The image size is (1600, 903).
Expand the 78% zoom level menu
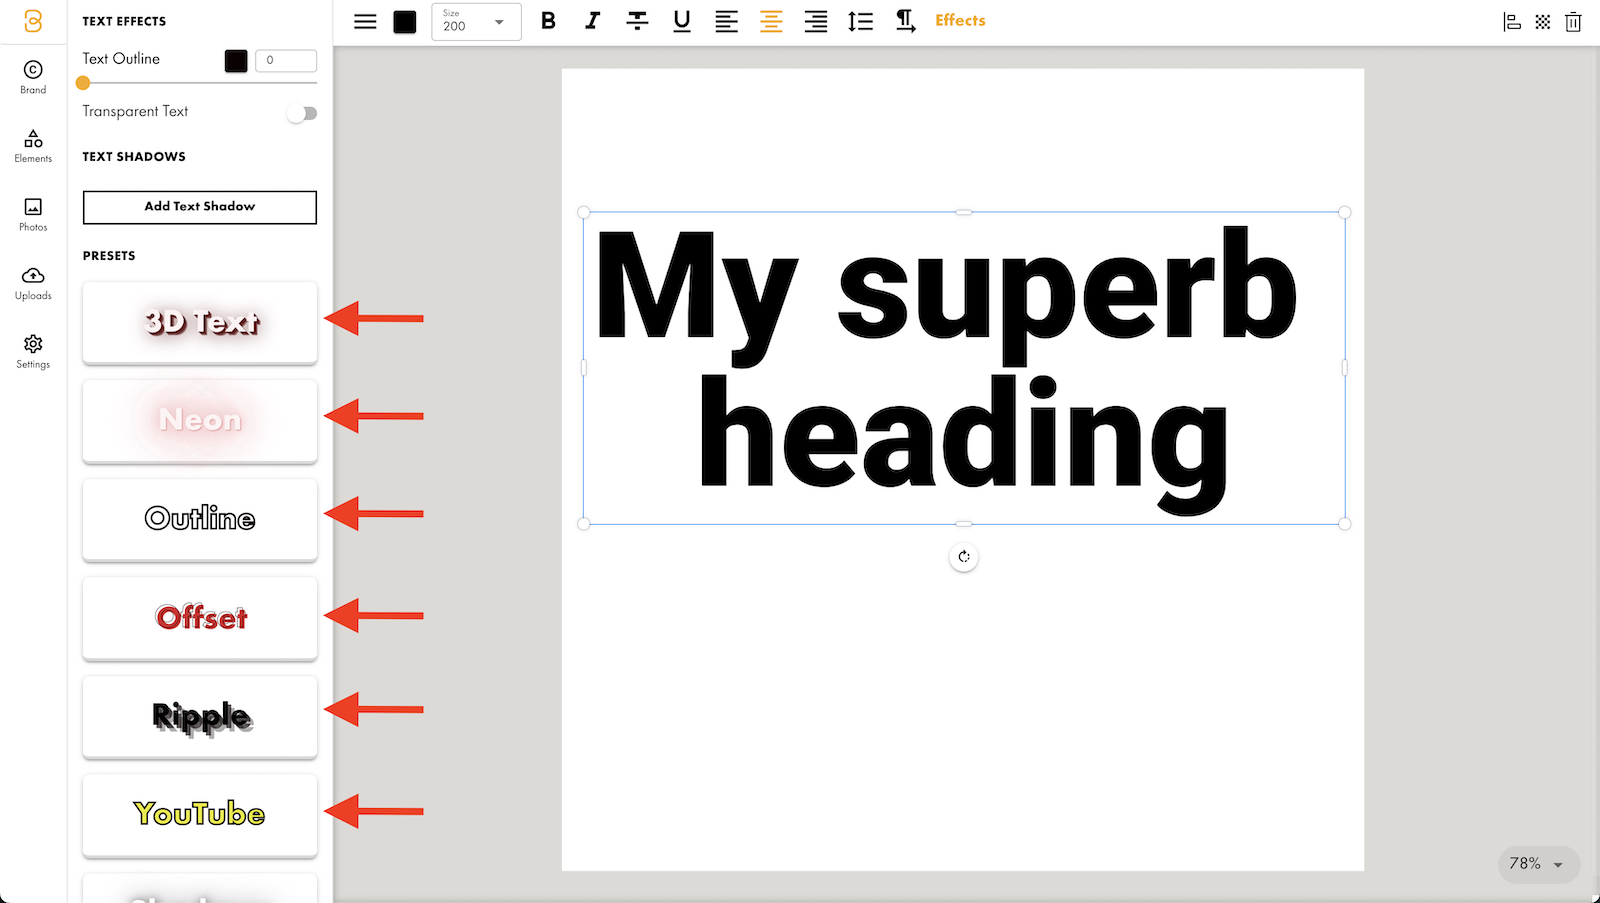tap(1538, 864)
